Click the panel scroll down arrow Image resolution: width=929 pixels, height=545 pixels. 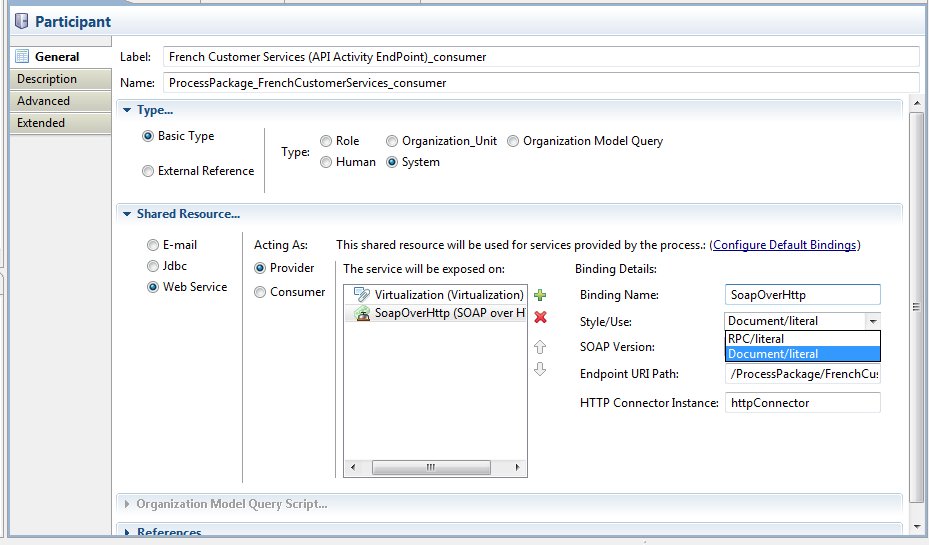coord(917,526)
